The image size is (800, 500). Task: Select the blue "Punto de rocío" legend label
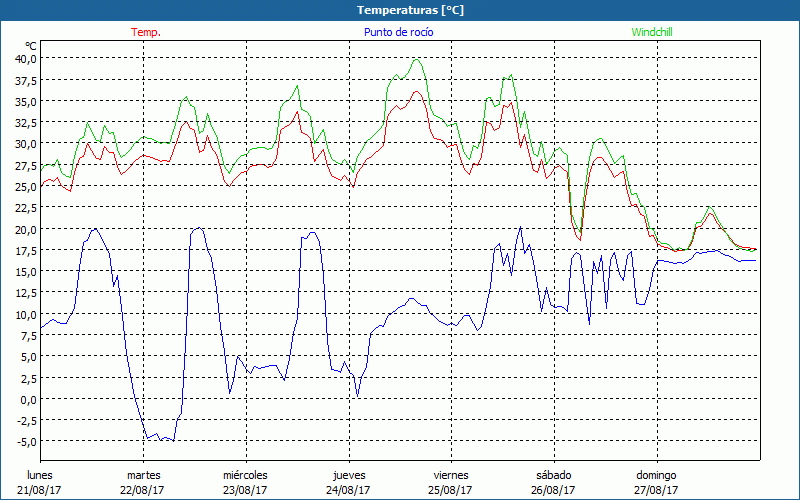[398, 32]
